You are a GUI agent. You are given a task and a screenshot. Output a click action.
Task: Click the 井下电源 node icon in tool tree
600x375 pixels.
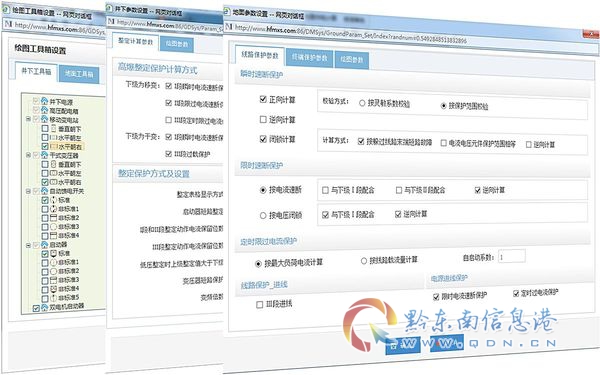(x=44, y=101)
